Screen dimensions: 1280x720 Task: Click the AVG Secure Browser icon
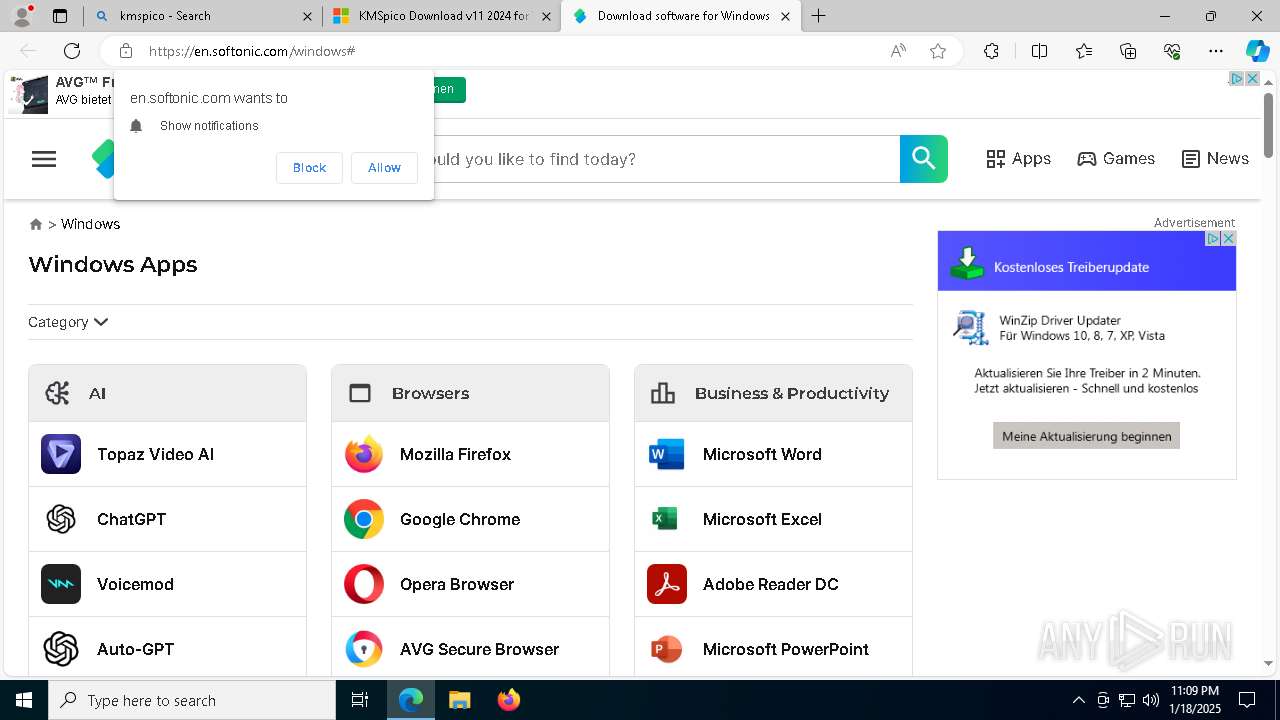[x=364, y=649]
